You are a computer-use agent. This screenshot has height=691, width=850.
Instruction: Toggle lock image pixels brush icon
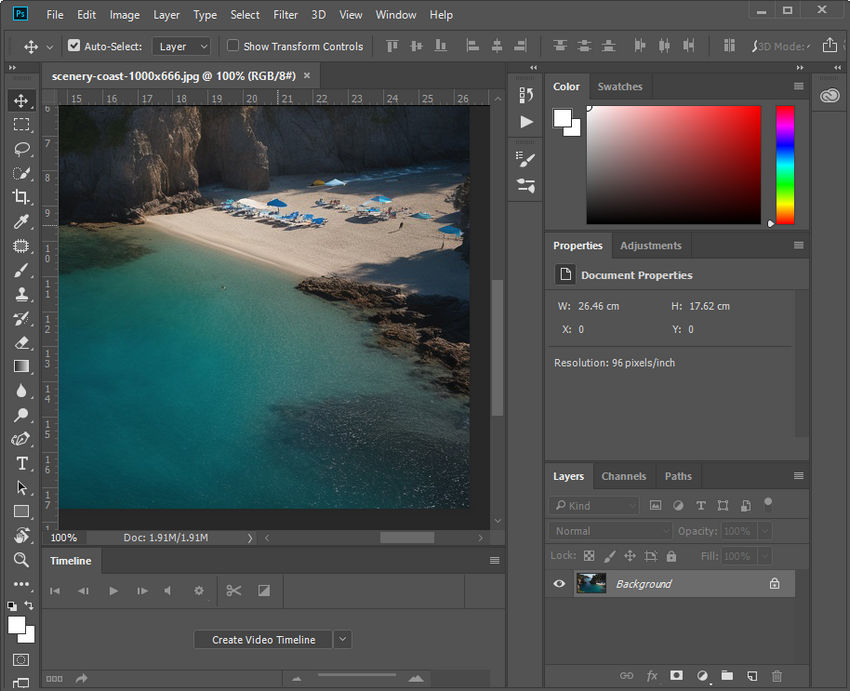point(609,556)
